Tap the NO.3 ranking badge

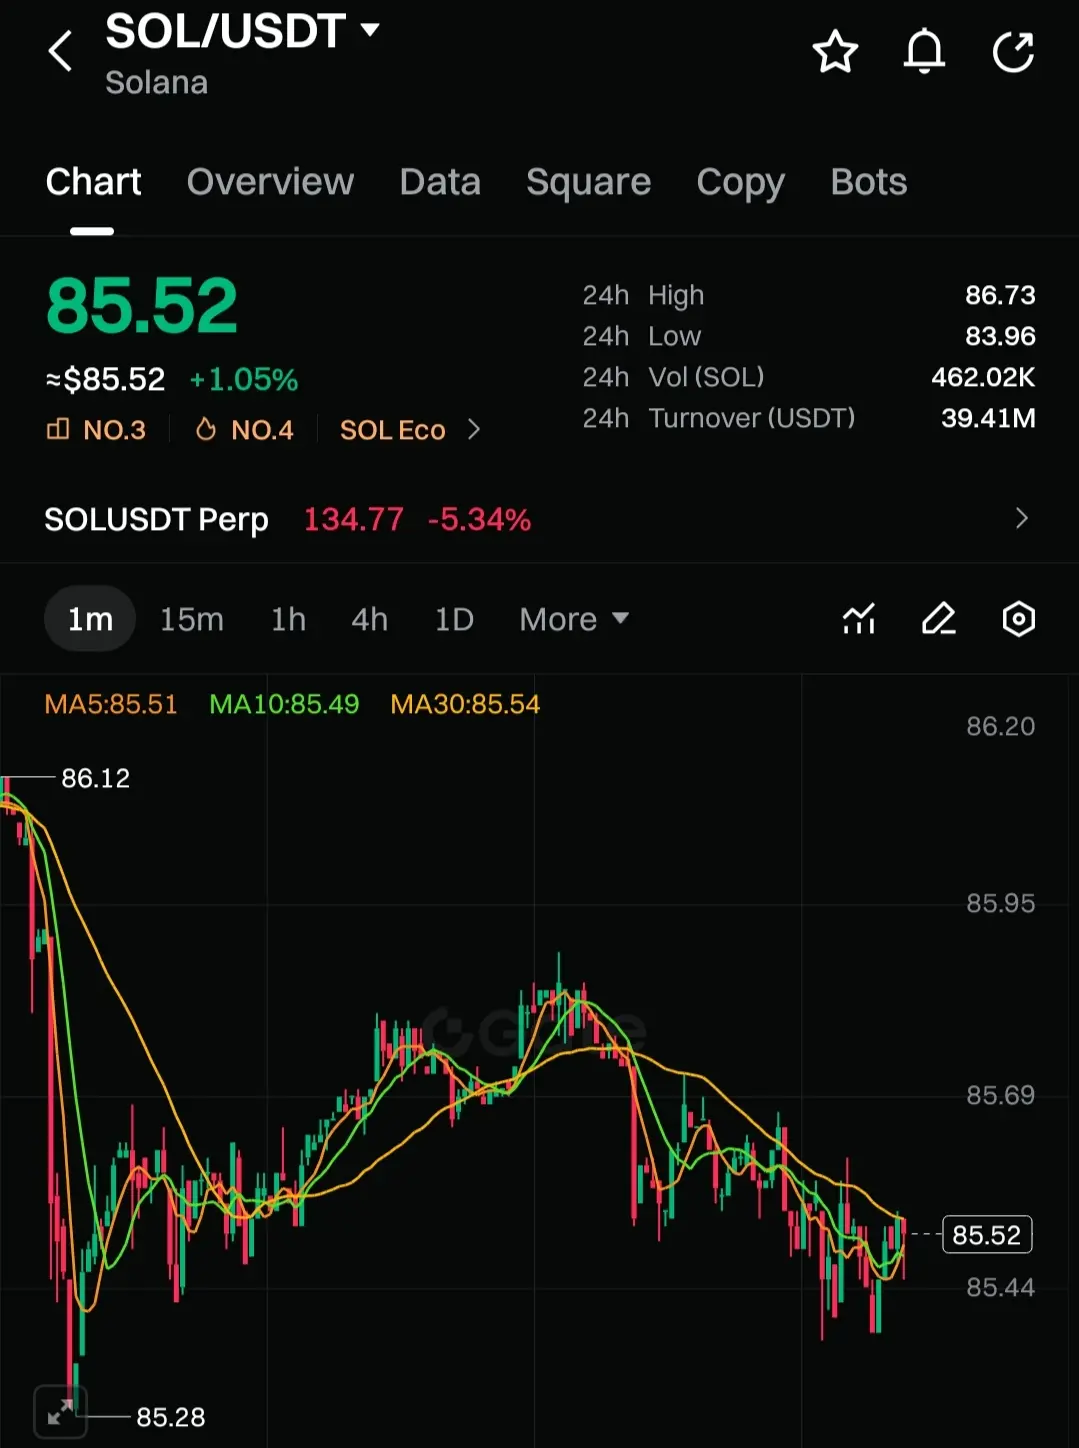tap(96, 430)
